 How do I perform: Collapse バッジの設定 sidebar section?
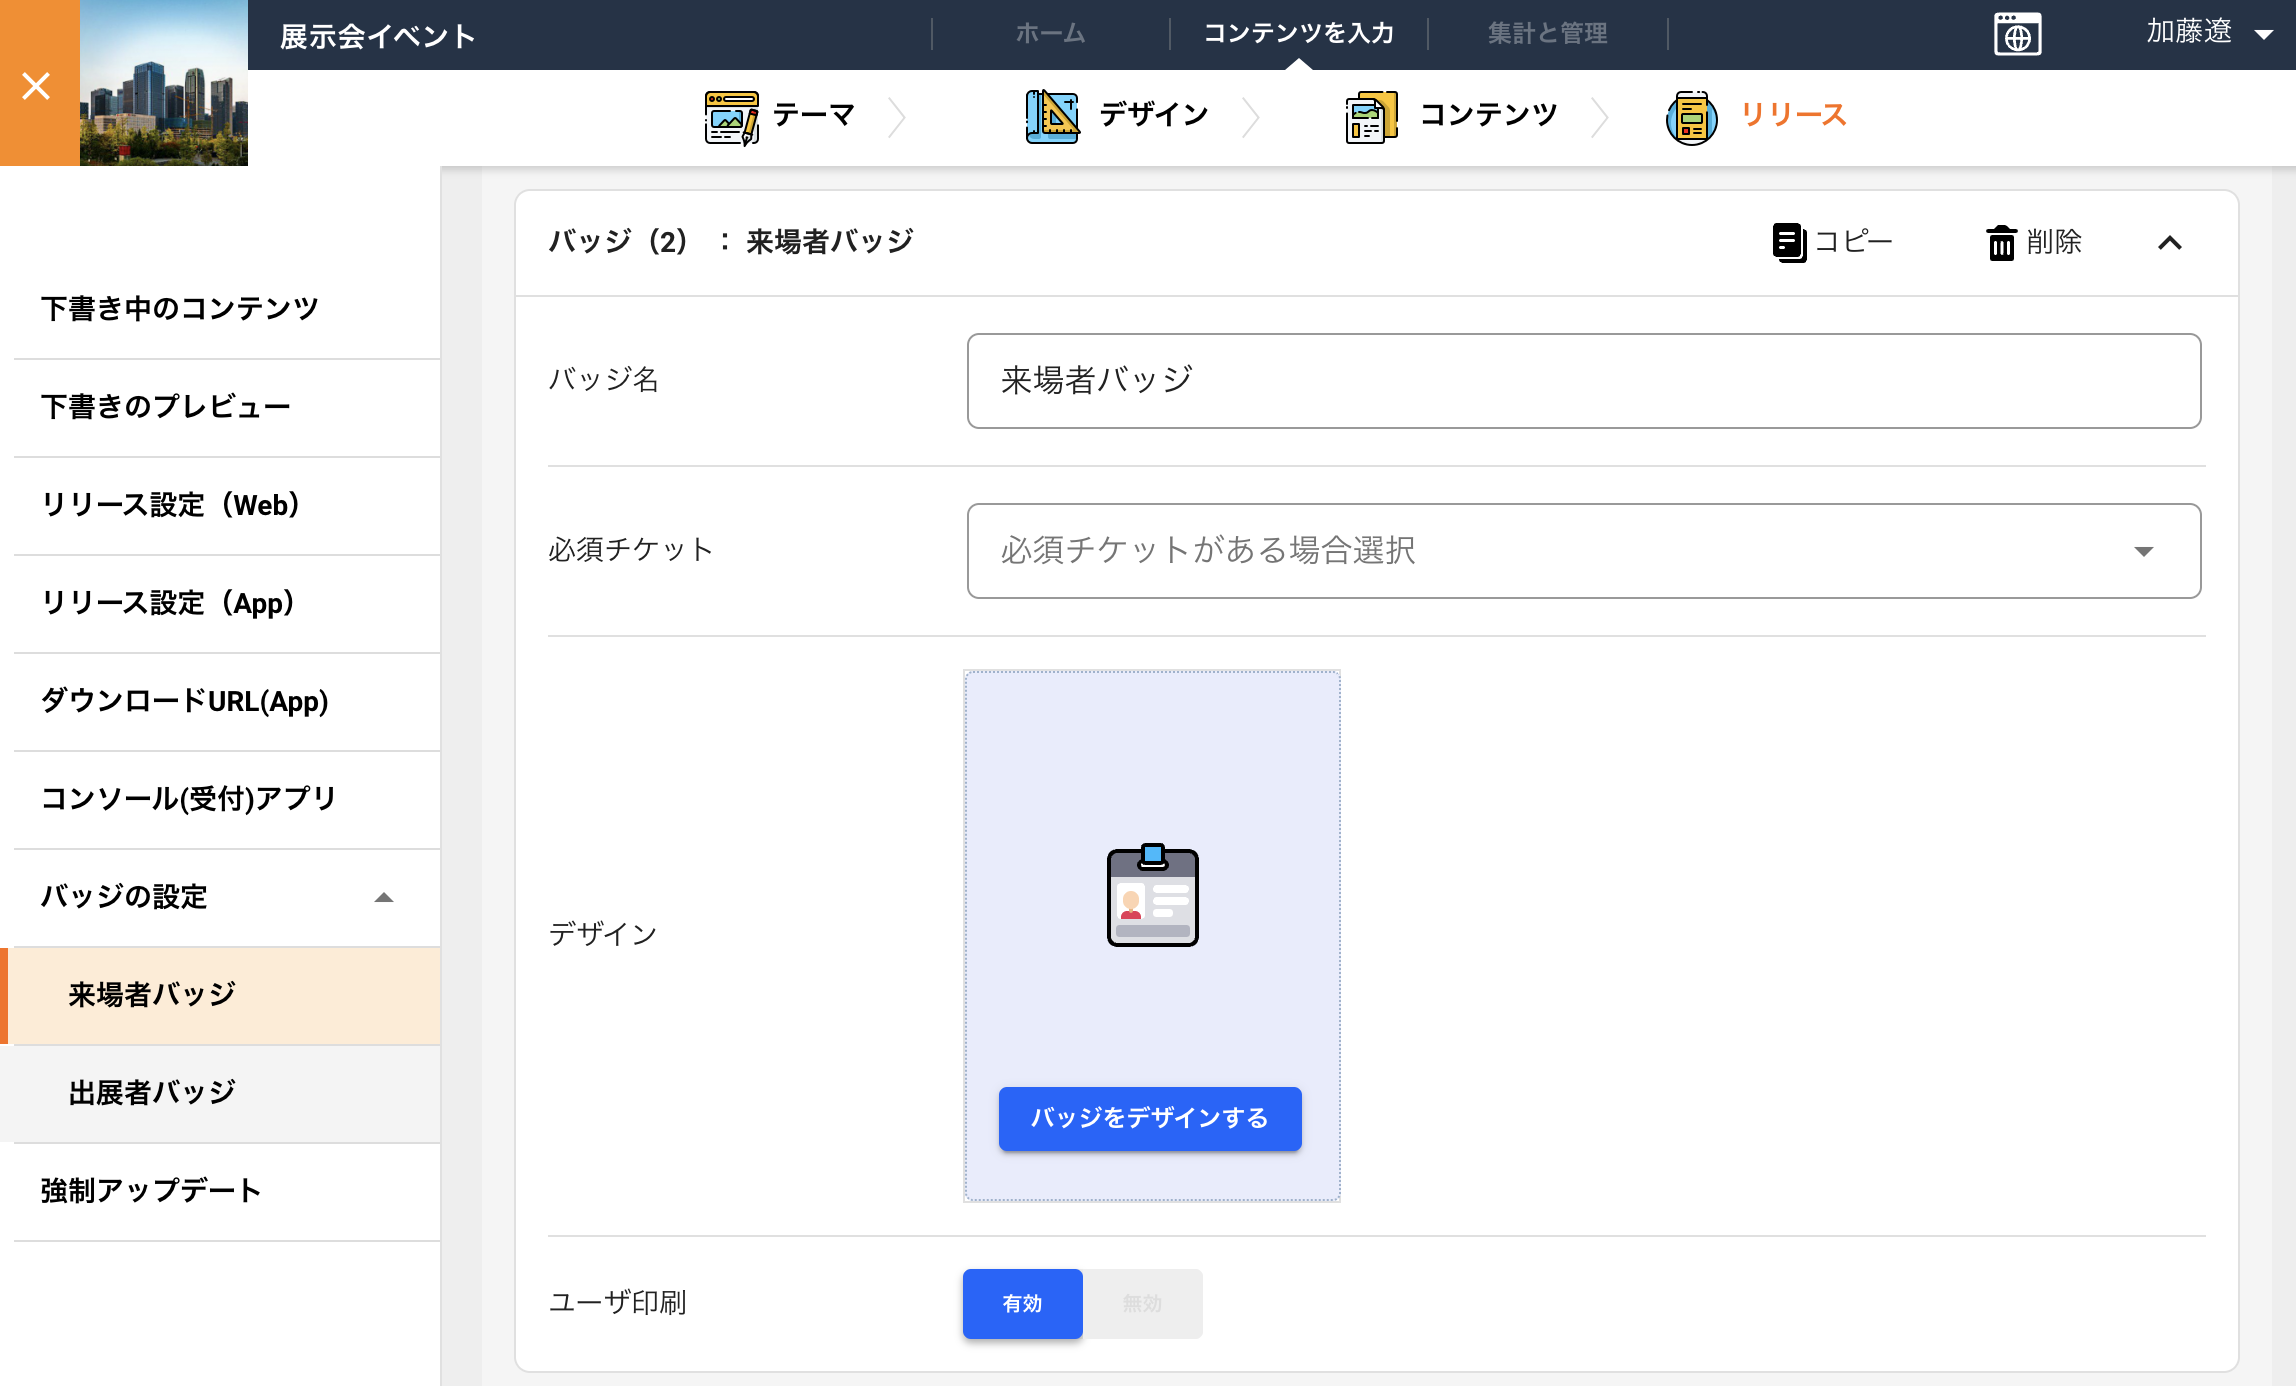384,897
